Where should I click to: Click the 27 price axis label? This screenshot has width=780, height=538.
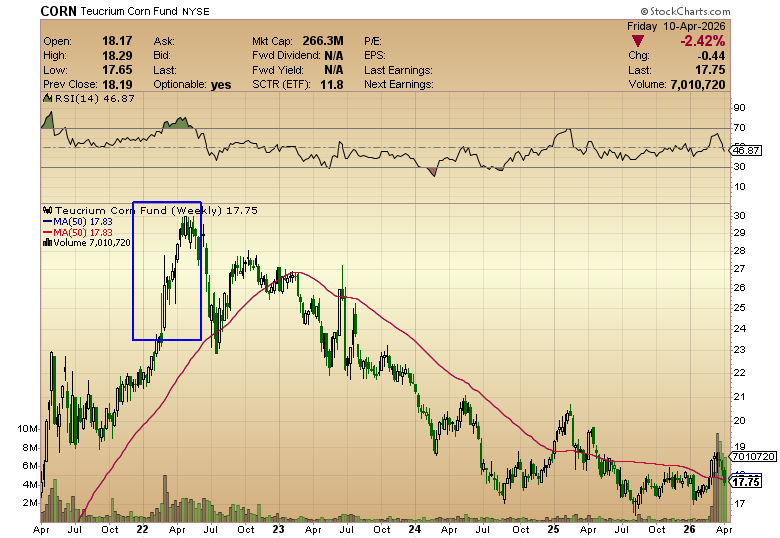[739, 269]
